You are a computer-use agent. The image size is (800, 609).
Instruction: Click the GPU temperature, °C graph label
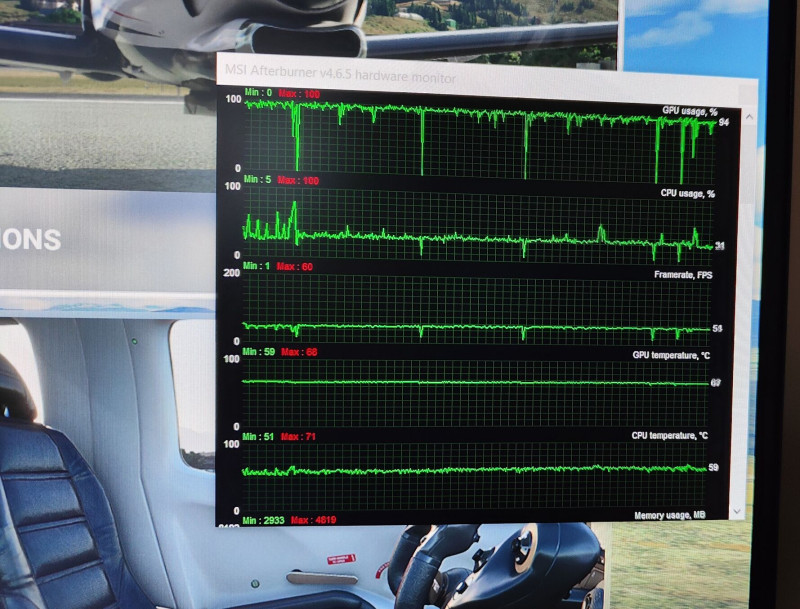point(671,355)
